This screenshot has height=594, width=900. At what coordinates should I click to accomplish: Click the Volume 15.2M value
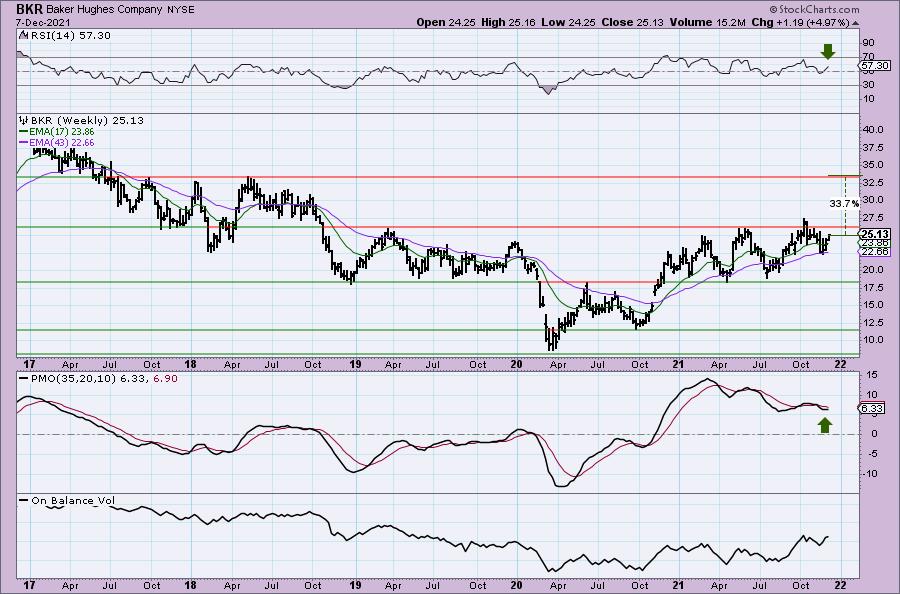(710, 22)
